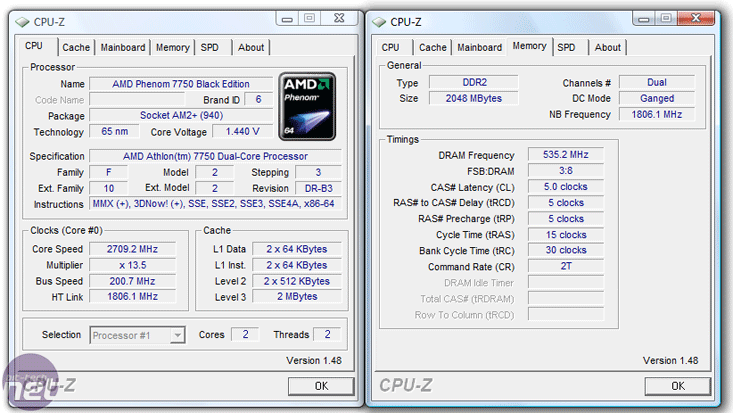Image resolution: width=733 pixels, height=413 pixels.
Task: Click L1 Data cache value
Action: [297, 249]
